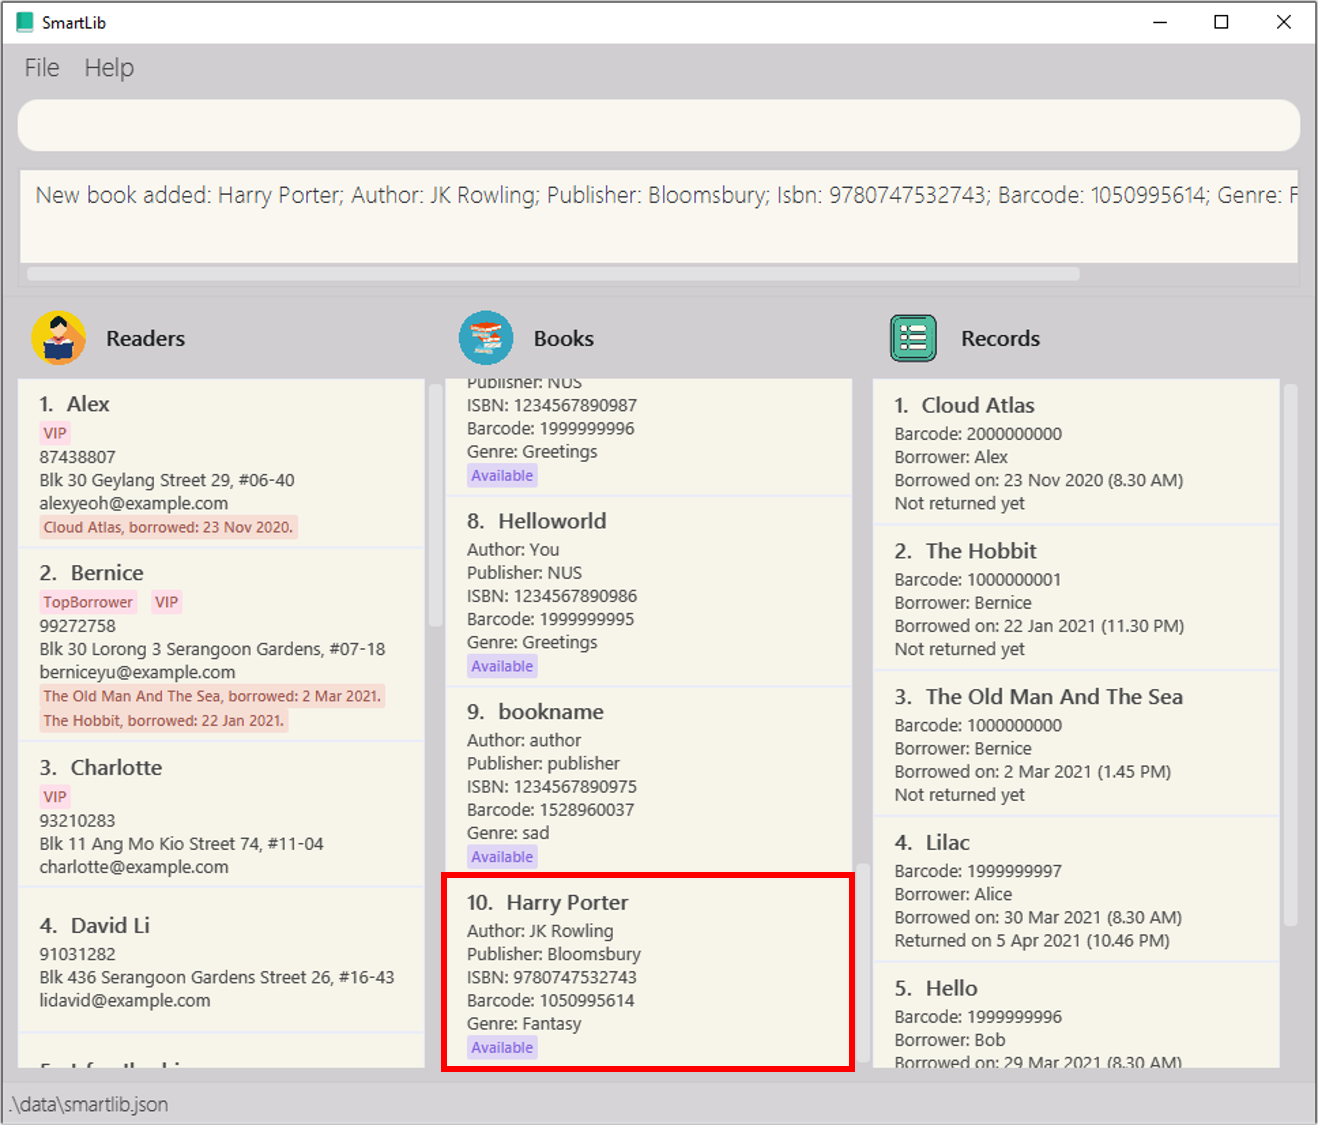
Task: Select record 1. Cloud Atlas
Action: pyautogui.click(x=1076, y=451)
